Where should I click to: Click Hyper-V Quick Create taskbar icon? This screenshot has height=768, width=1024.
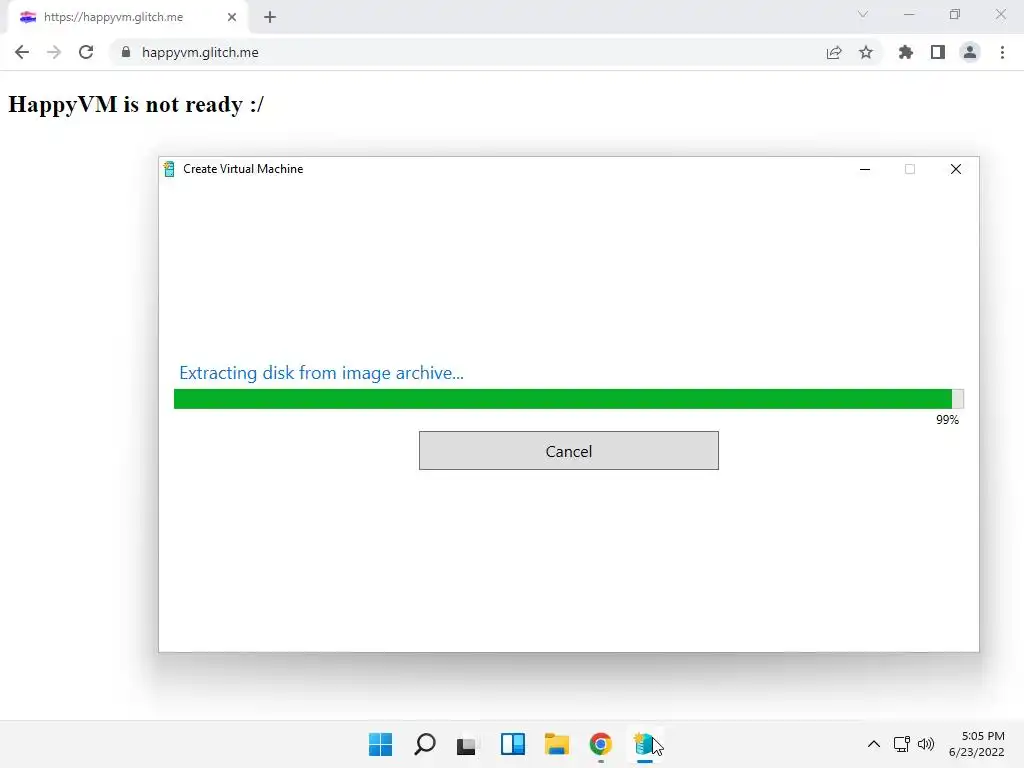pos(645,744)
